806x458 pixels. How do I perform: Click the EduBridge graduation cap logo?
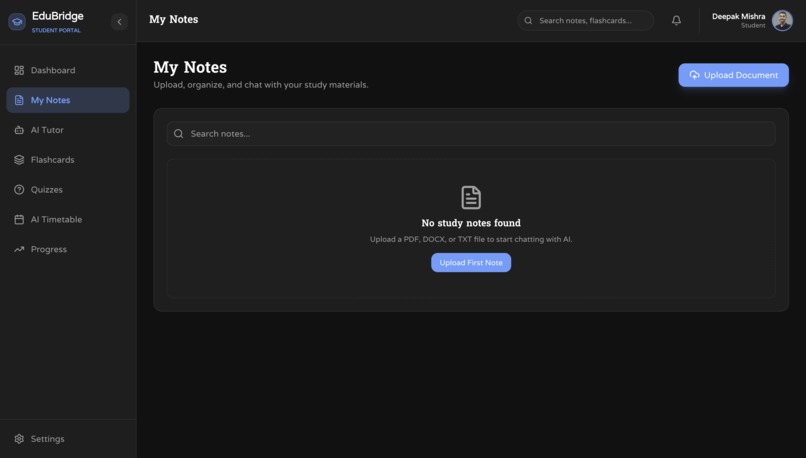coord(17,22)
